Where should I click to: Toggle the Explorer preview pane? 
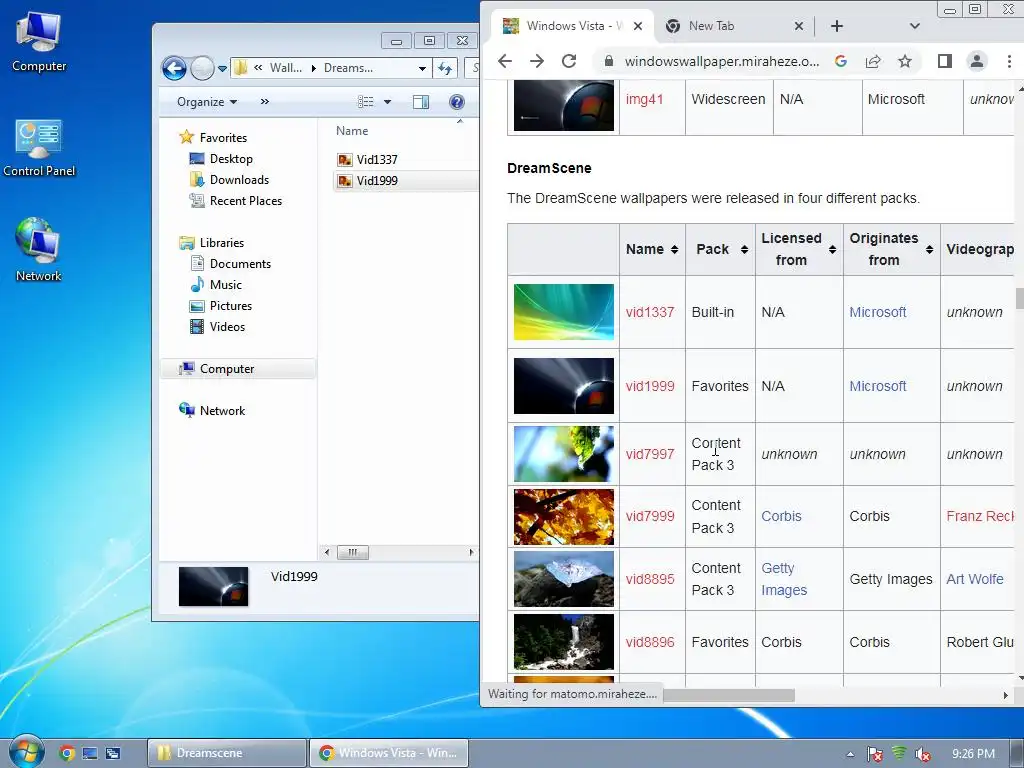[421, 102]
